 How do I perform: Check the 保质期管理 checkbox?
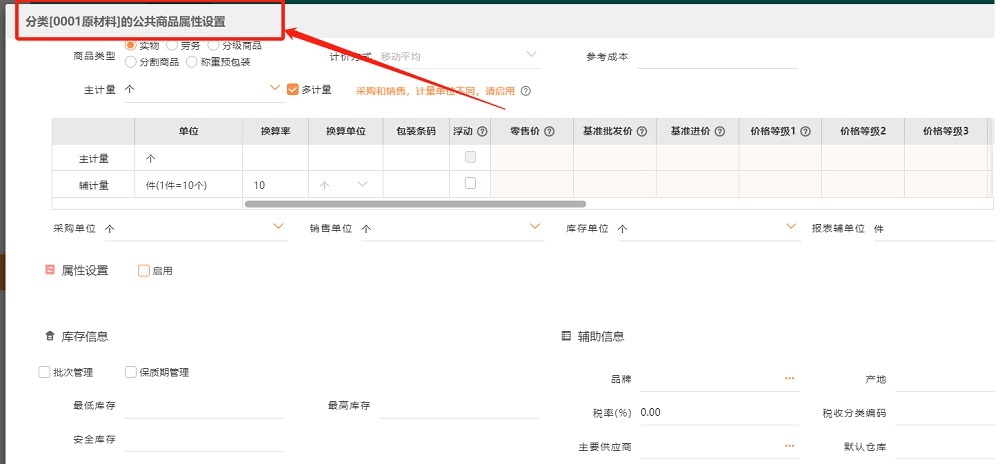(x=131, y=372)
